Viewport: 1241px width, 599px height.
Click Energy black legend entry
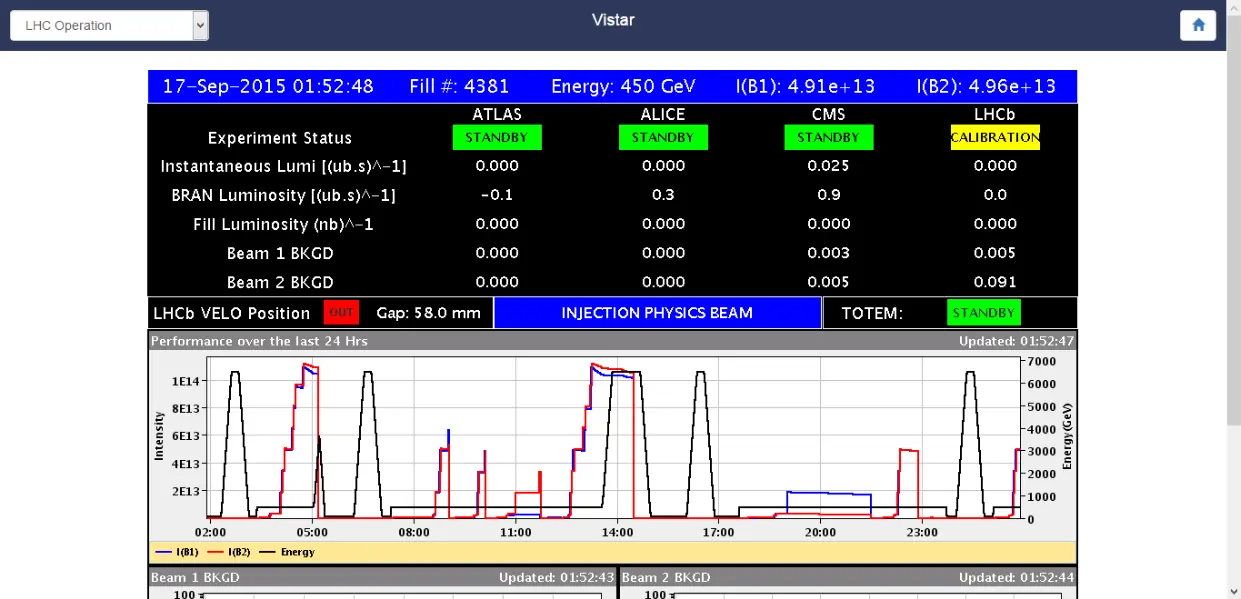(287, 552)
